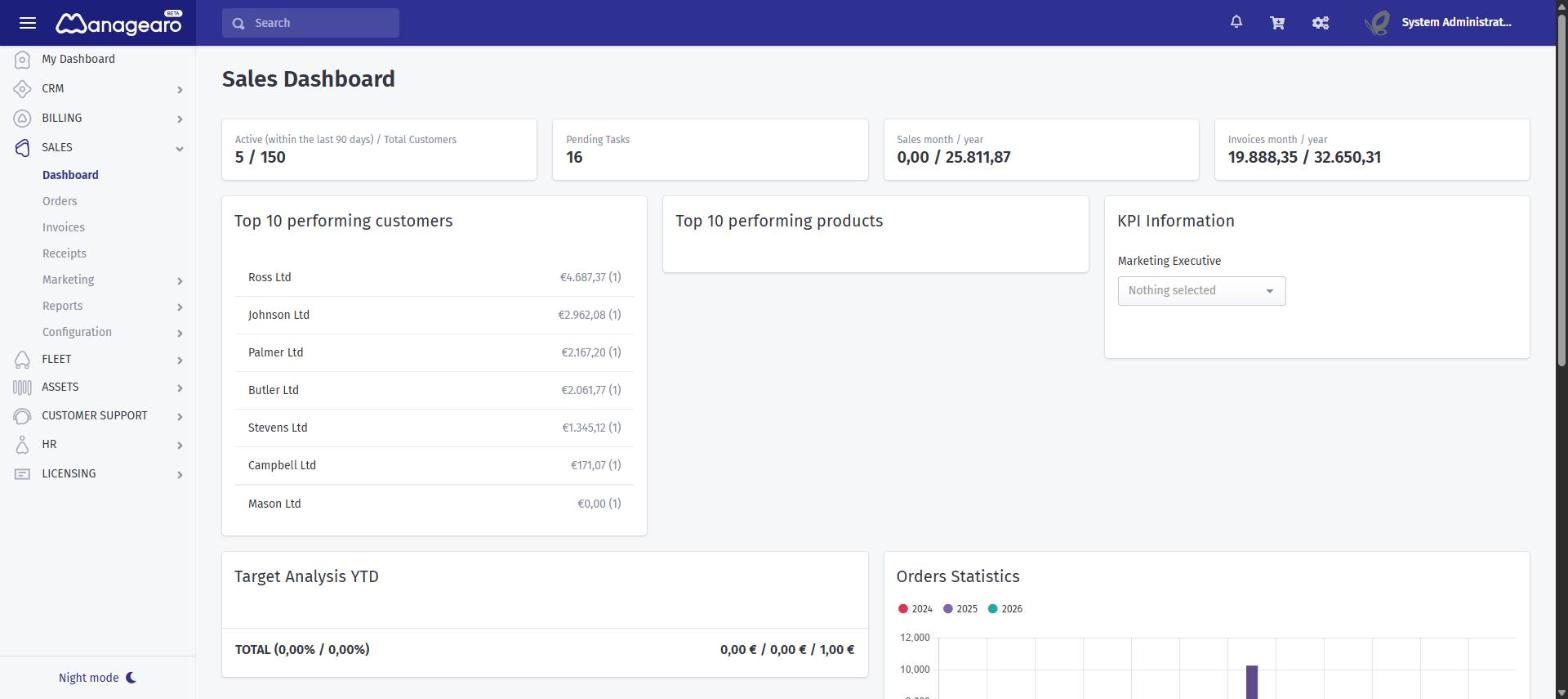The width and height of the screenshot is (1568, 699).
Task: Click the Billing sidebar icon
Action: (x=22, y=118)
